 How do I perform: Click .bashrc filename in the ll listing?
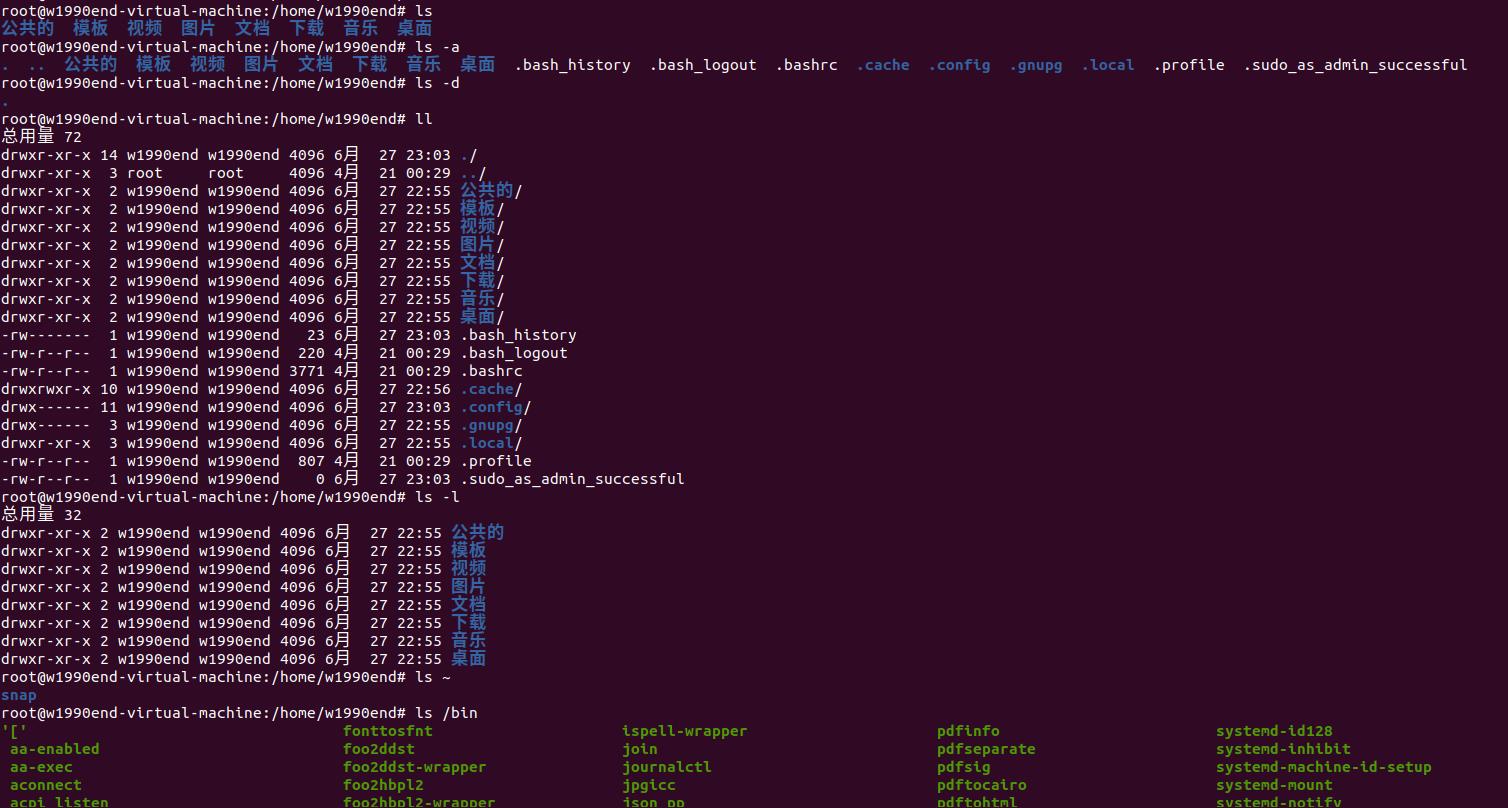coord(491,371)
